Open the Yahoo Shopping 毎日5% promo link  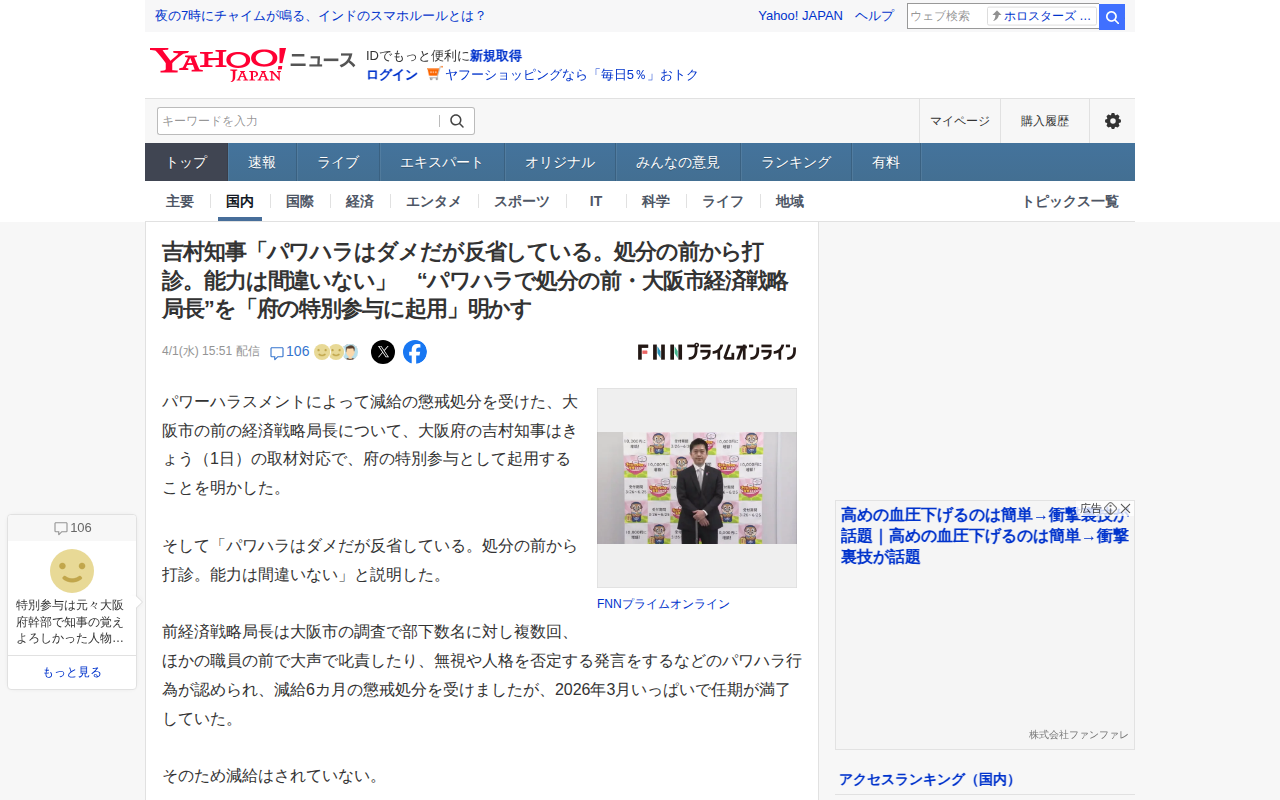click(571, 75)
